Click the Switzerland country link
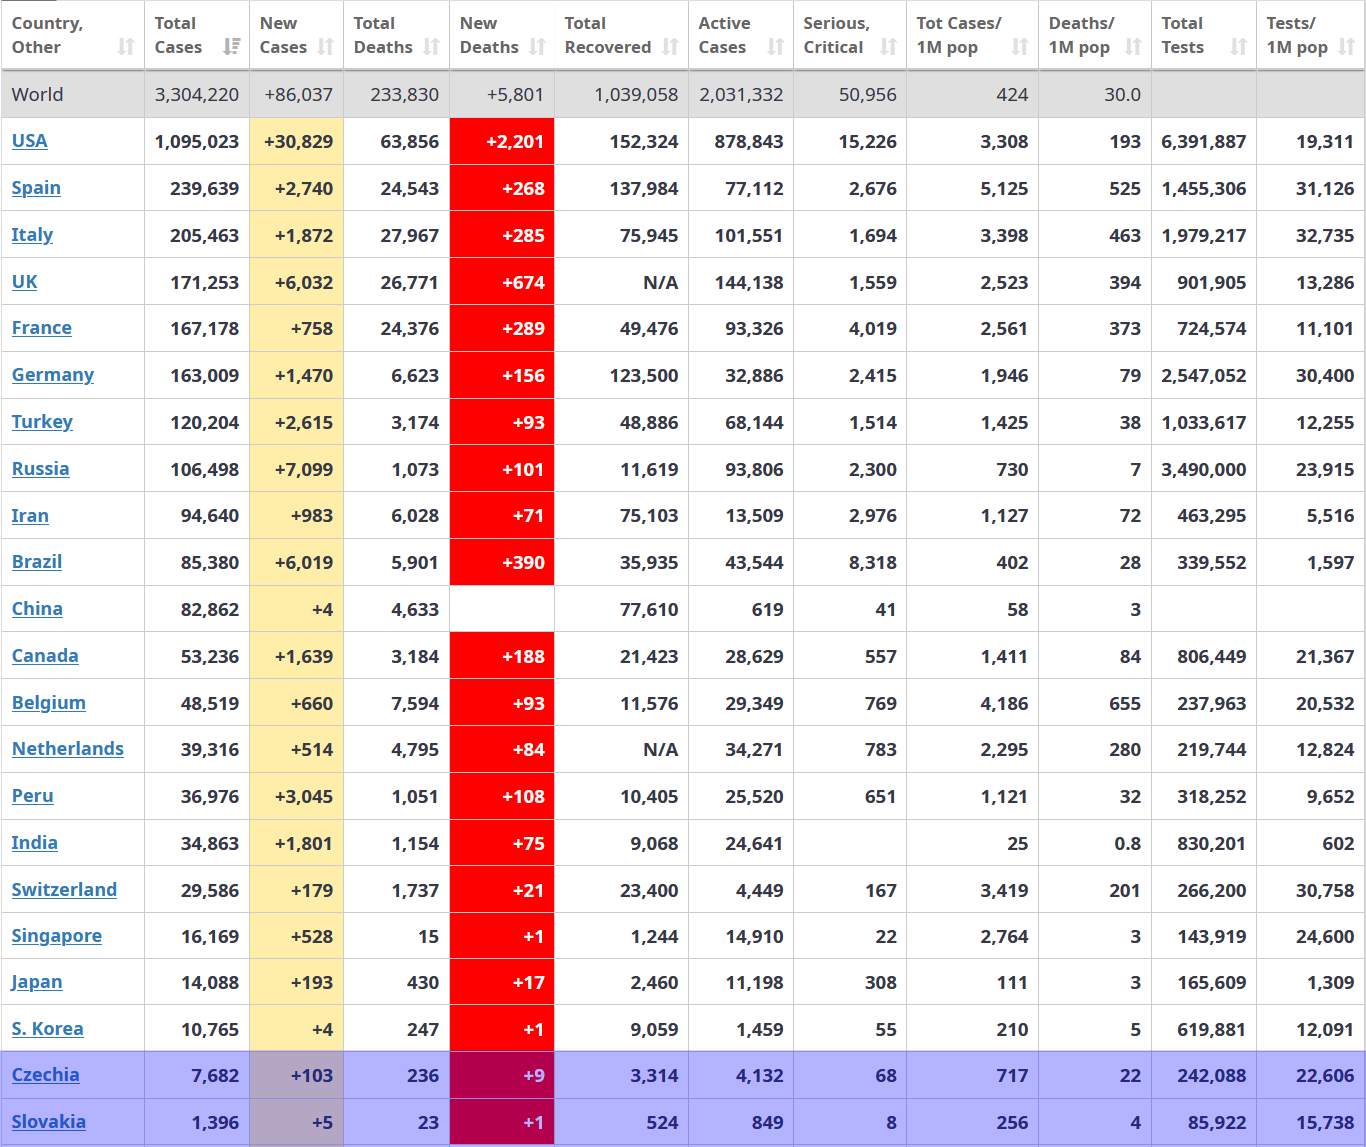Image resolution: width=1366 pixels, height=1147 pixels. coord(64,890)
